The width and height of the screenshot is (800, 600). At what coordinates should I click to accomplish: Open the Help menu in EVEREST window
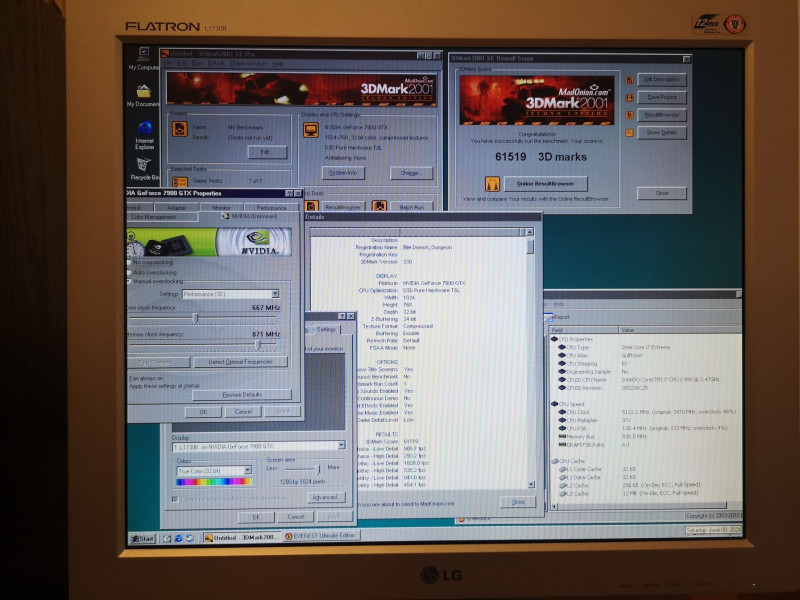click(x=559, y=305)
